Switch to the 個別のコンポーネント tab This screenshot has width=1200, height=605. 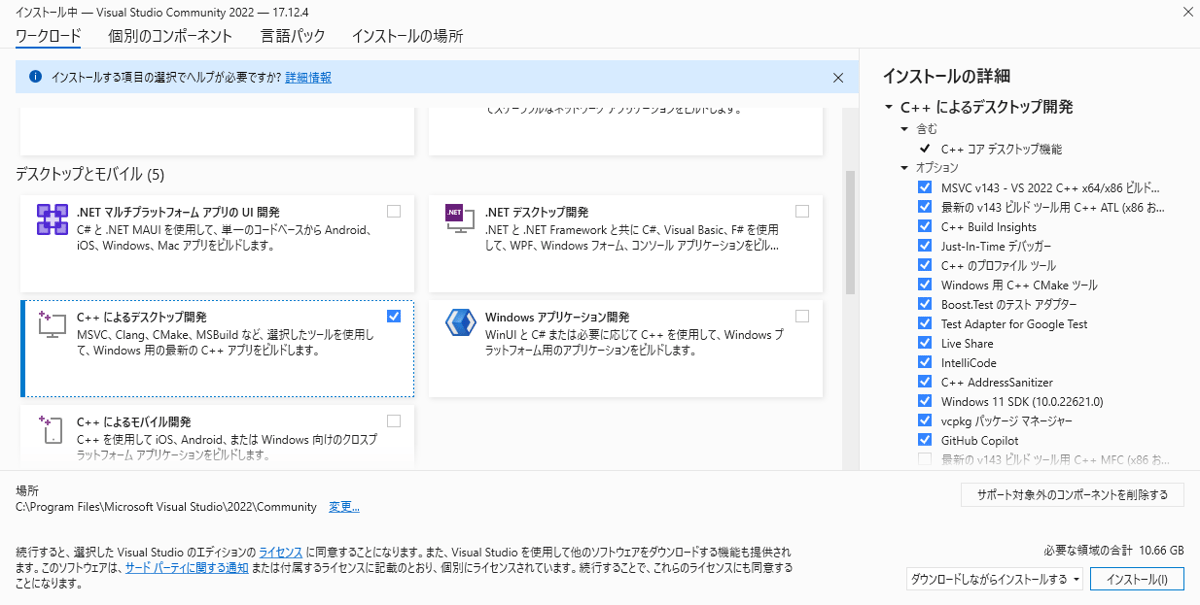pyautogui.click(x=170, y=36)
